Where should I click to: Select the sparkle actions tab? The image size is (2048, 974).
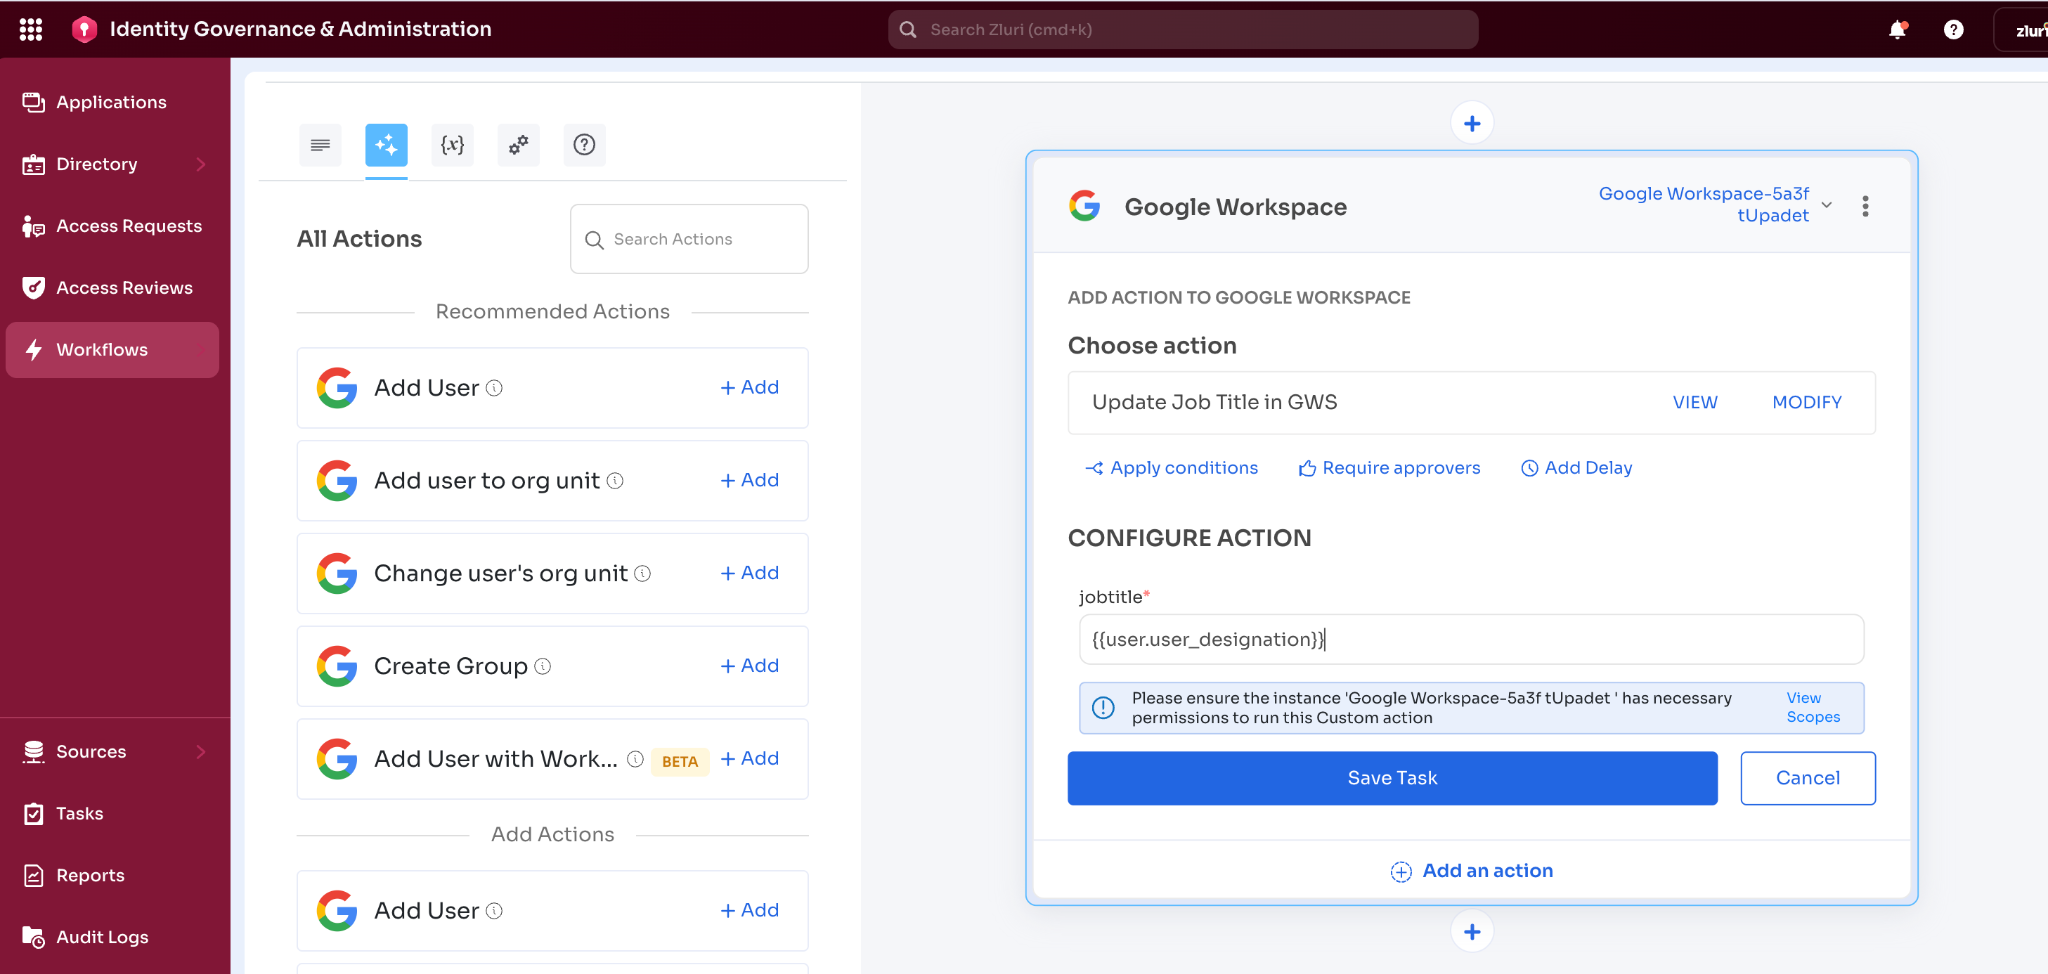coord(386,145)
